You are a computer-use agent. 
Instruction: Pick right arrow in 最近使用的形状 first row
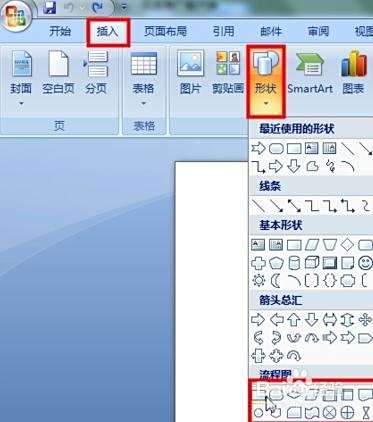click(x=258, y=148)
